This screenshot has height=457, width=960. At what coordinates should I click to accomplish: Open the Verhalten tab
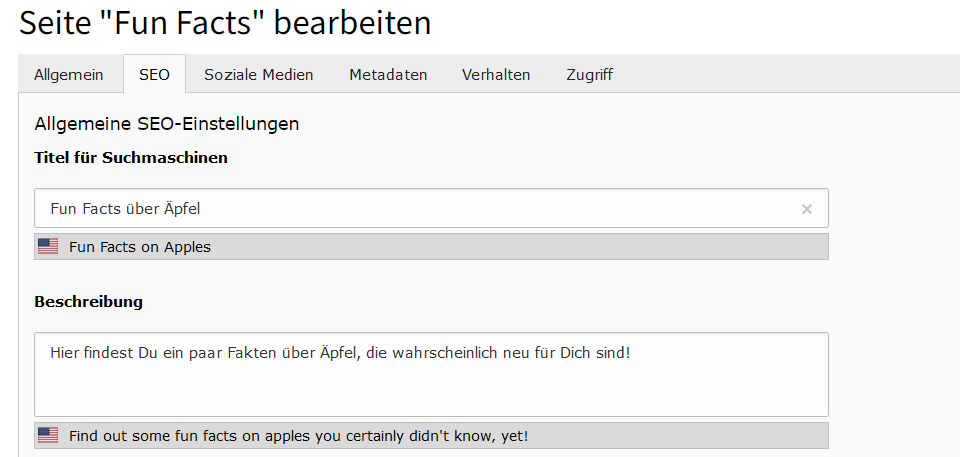496,75
